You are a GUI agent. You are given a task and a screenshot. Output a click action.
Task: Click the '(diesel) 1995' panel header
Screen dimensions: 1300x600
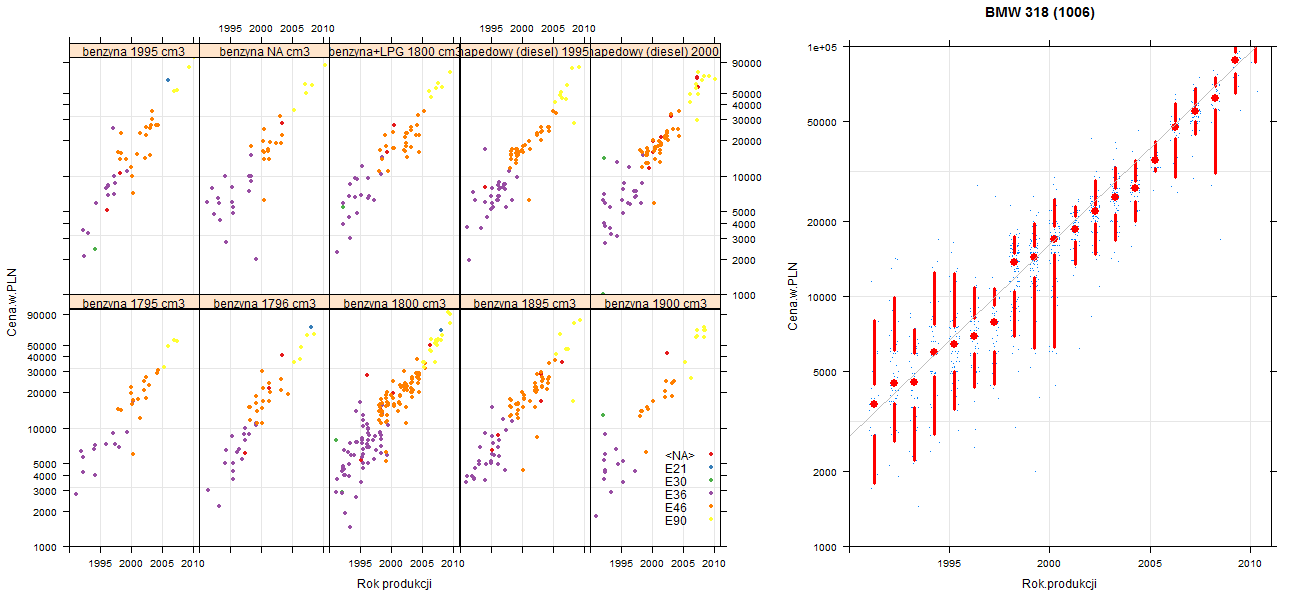click(525, 51)
